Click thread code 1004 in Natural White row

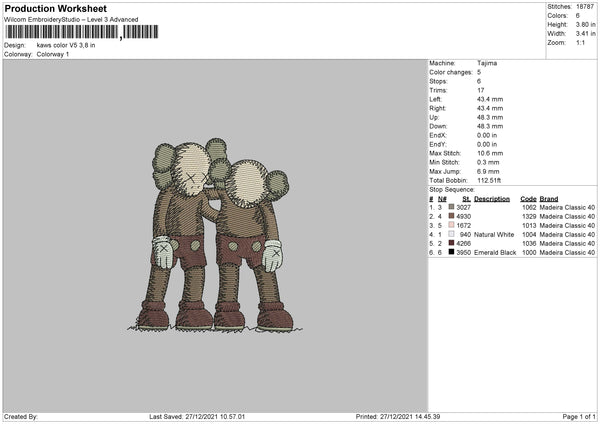(x=529, y=235)
